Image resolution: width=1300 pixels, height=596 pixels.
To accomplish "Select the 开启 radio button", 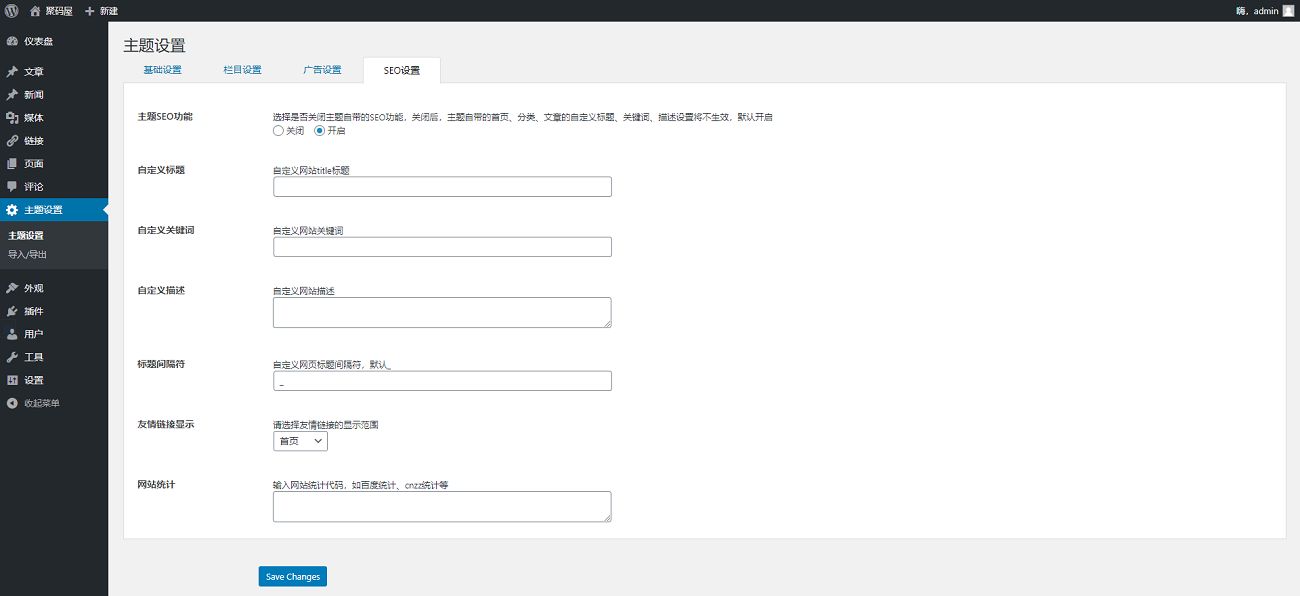I will (x=320, y=130).
